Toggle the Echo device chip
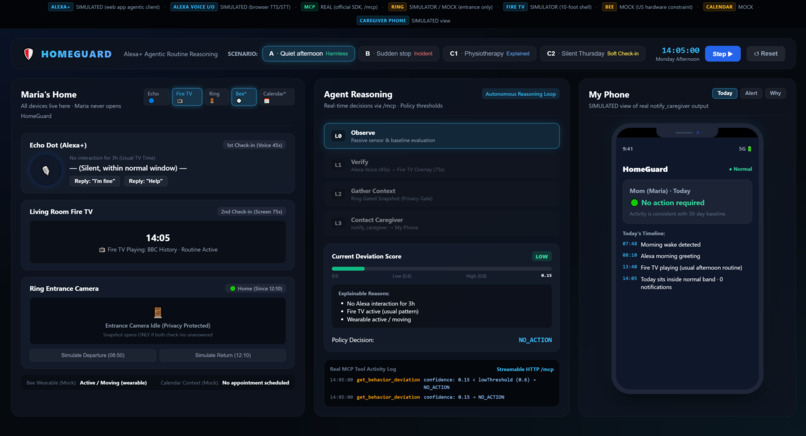 (156, 97)
